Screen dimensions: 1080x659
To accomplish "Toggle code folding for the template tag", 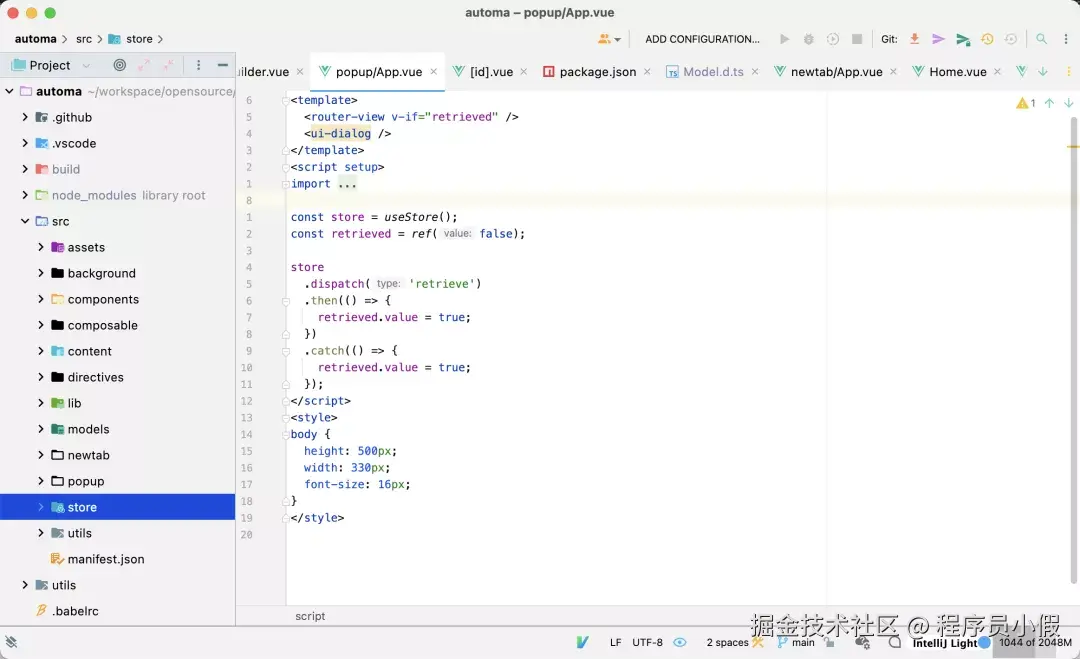I will (x=285, y=100).
